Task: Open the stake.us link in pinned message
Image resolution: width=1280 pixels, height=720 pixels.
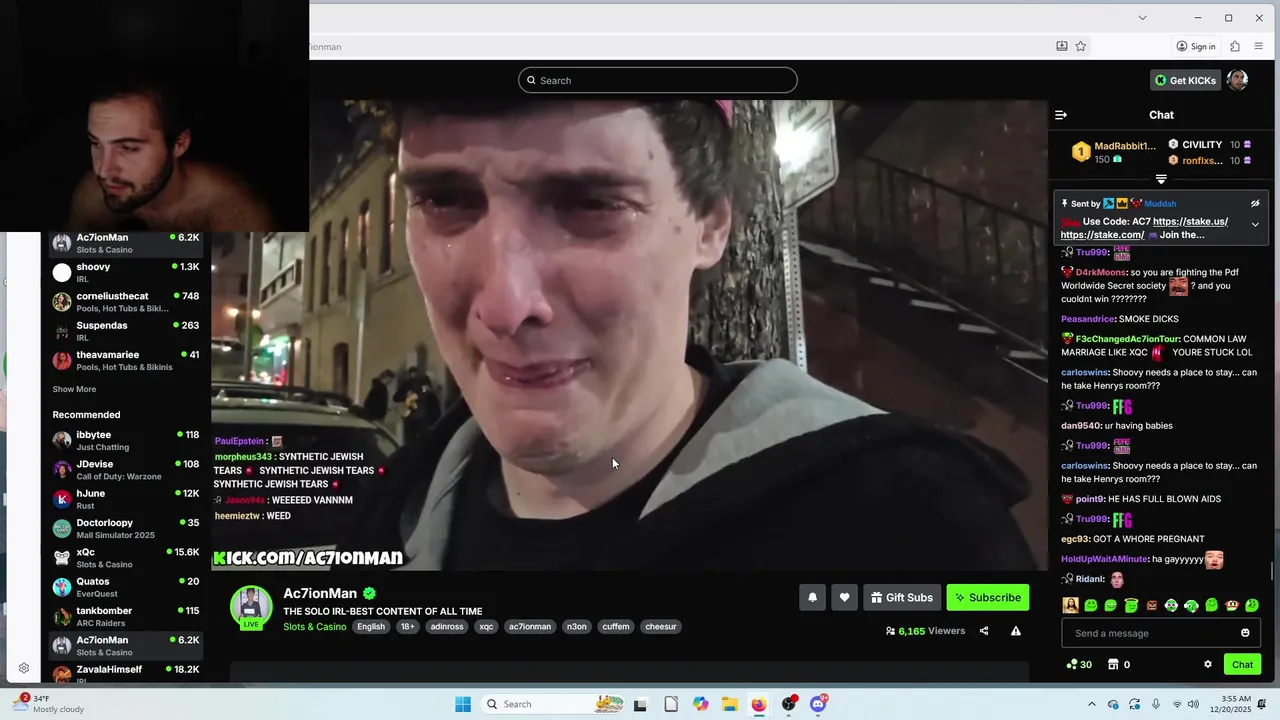Action: (1190, 221)
